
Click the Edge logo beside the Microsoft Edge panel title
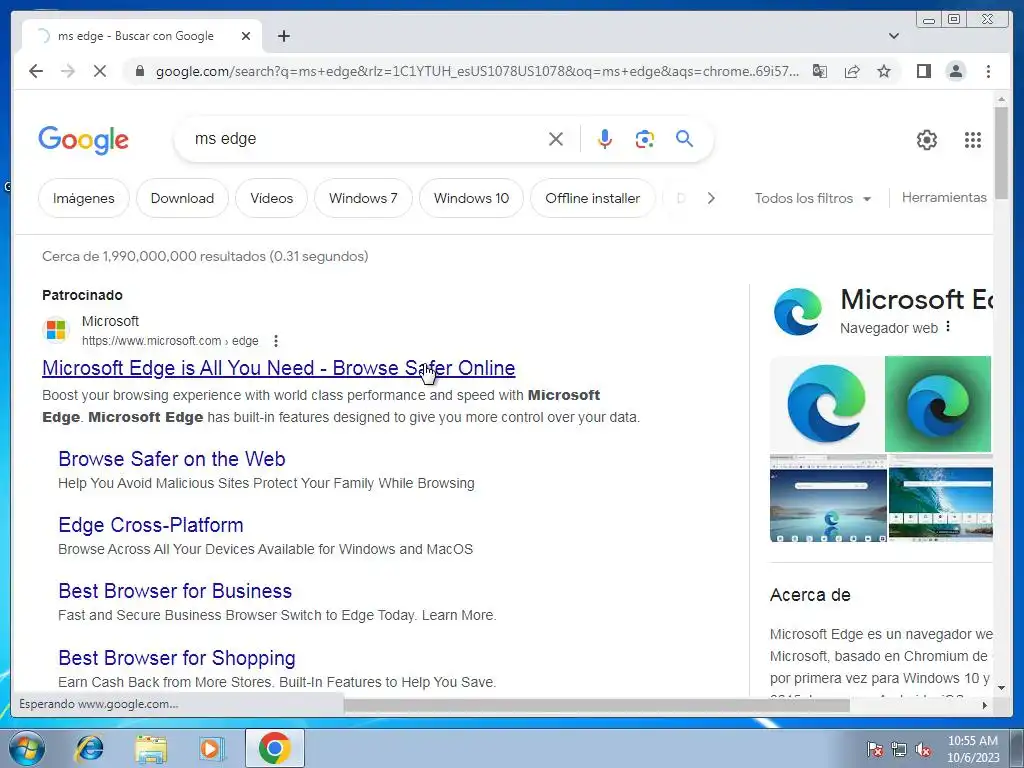(797, 312)
